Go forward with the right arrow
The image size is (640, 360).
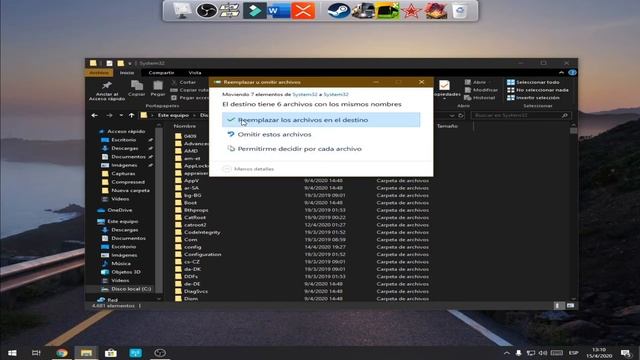click(109, 116)
